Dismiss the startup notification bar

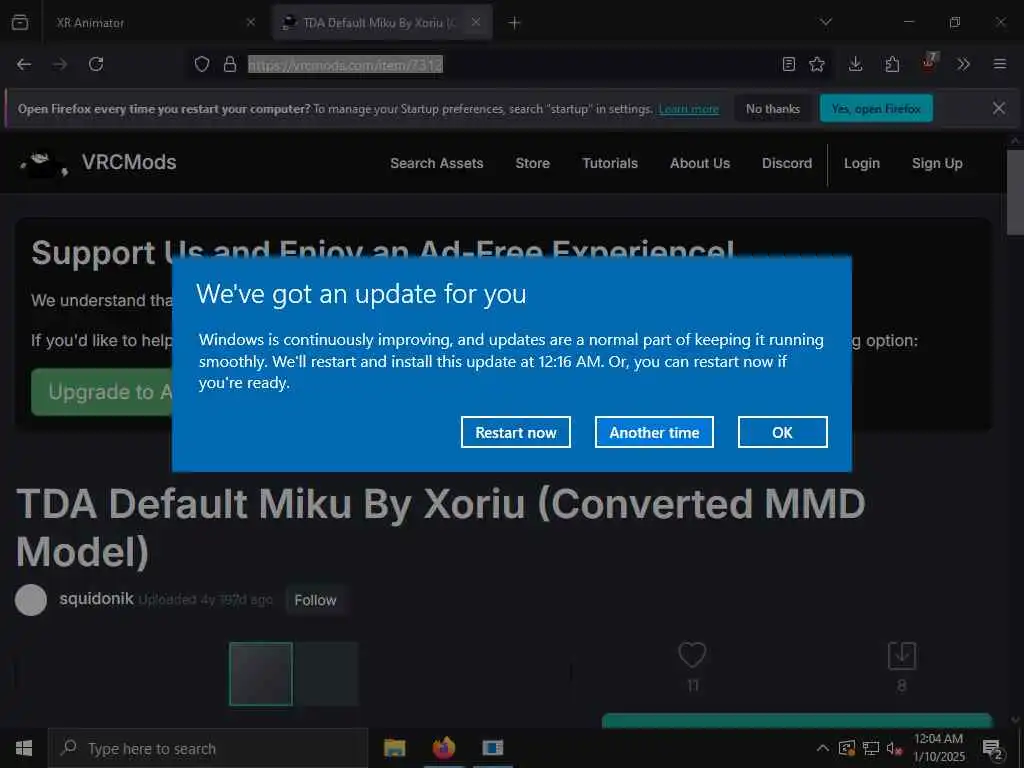click(999, 108)
